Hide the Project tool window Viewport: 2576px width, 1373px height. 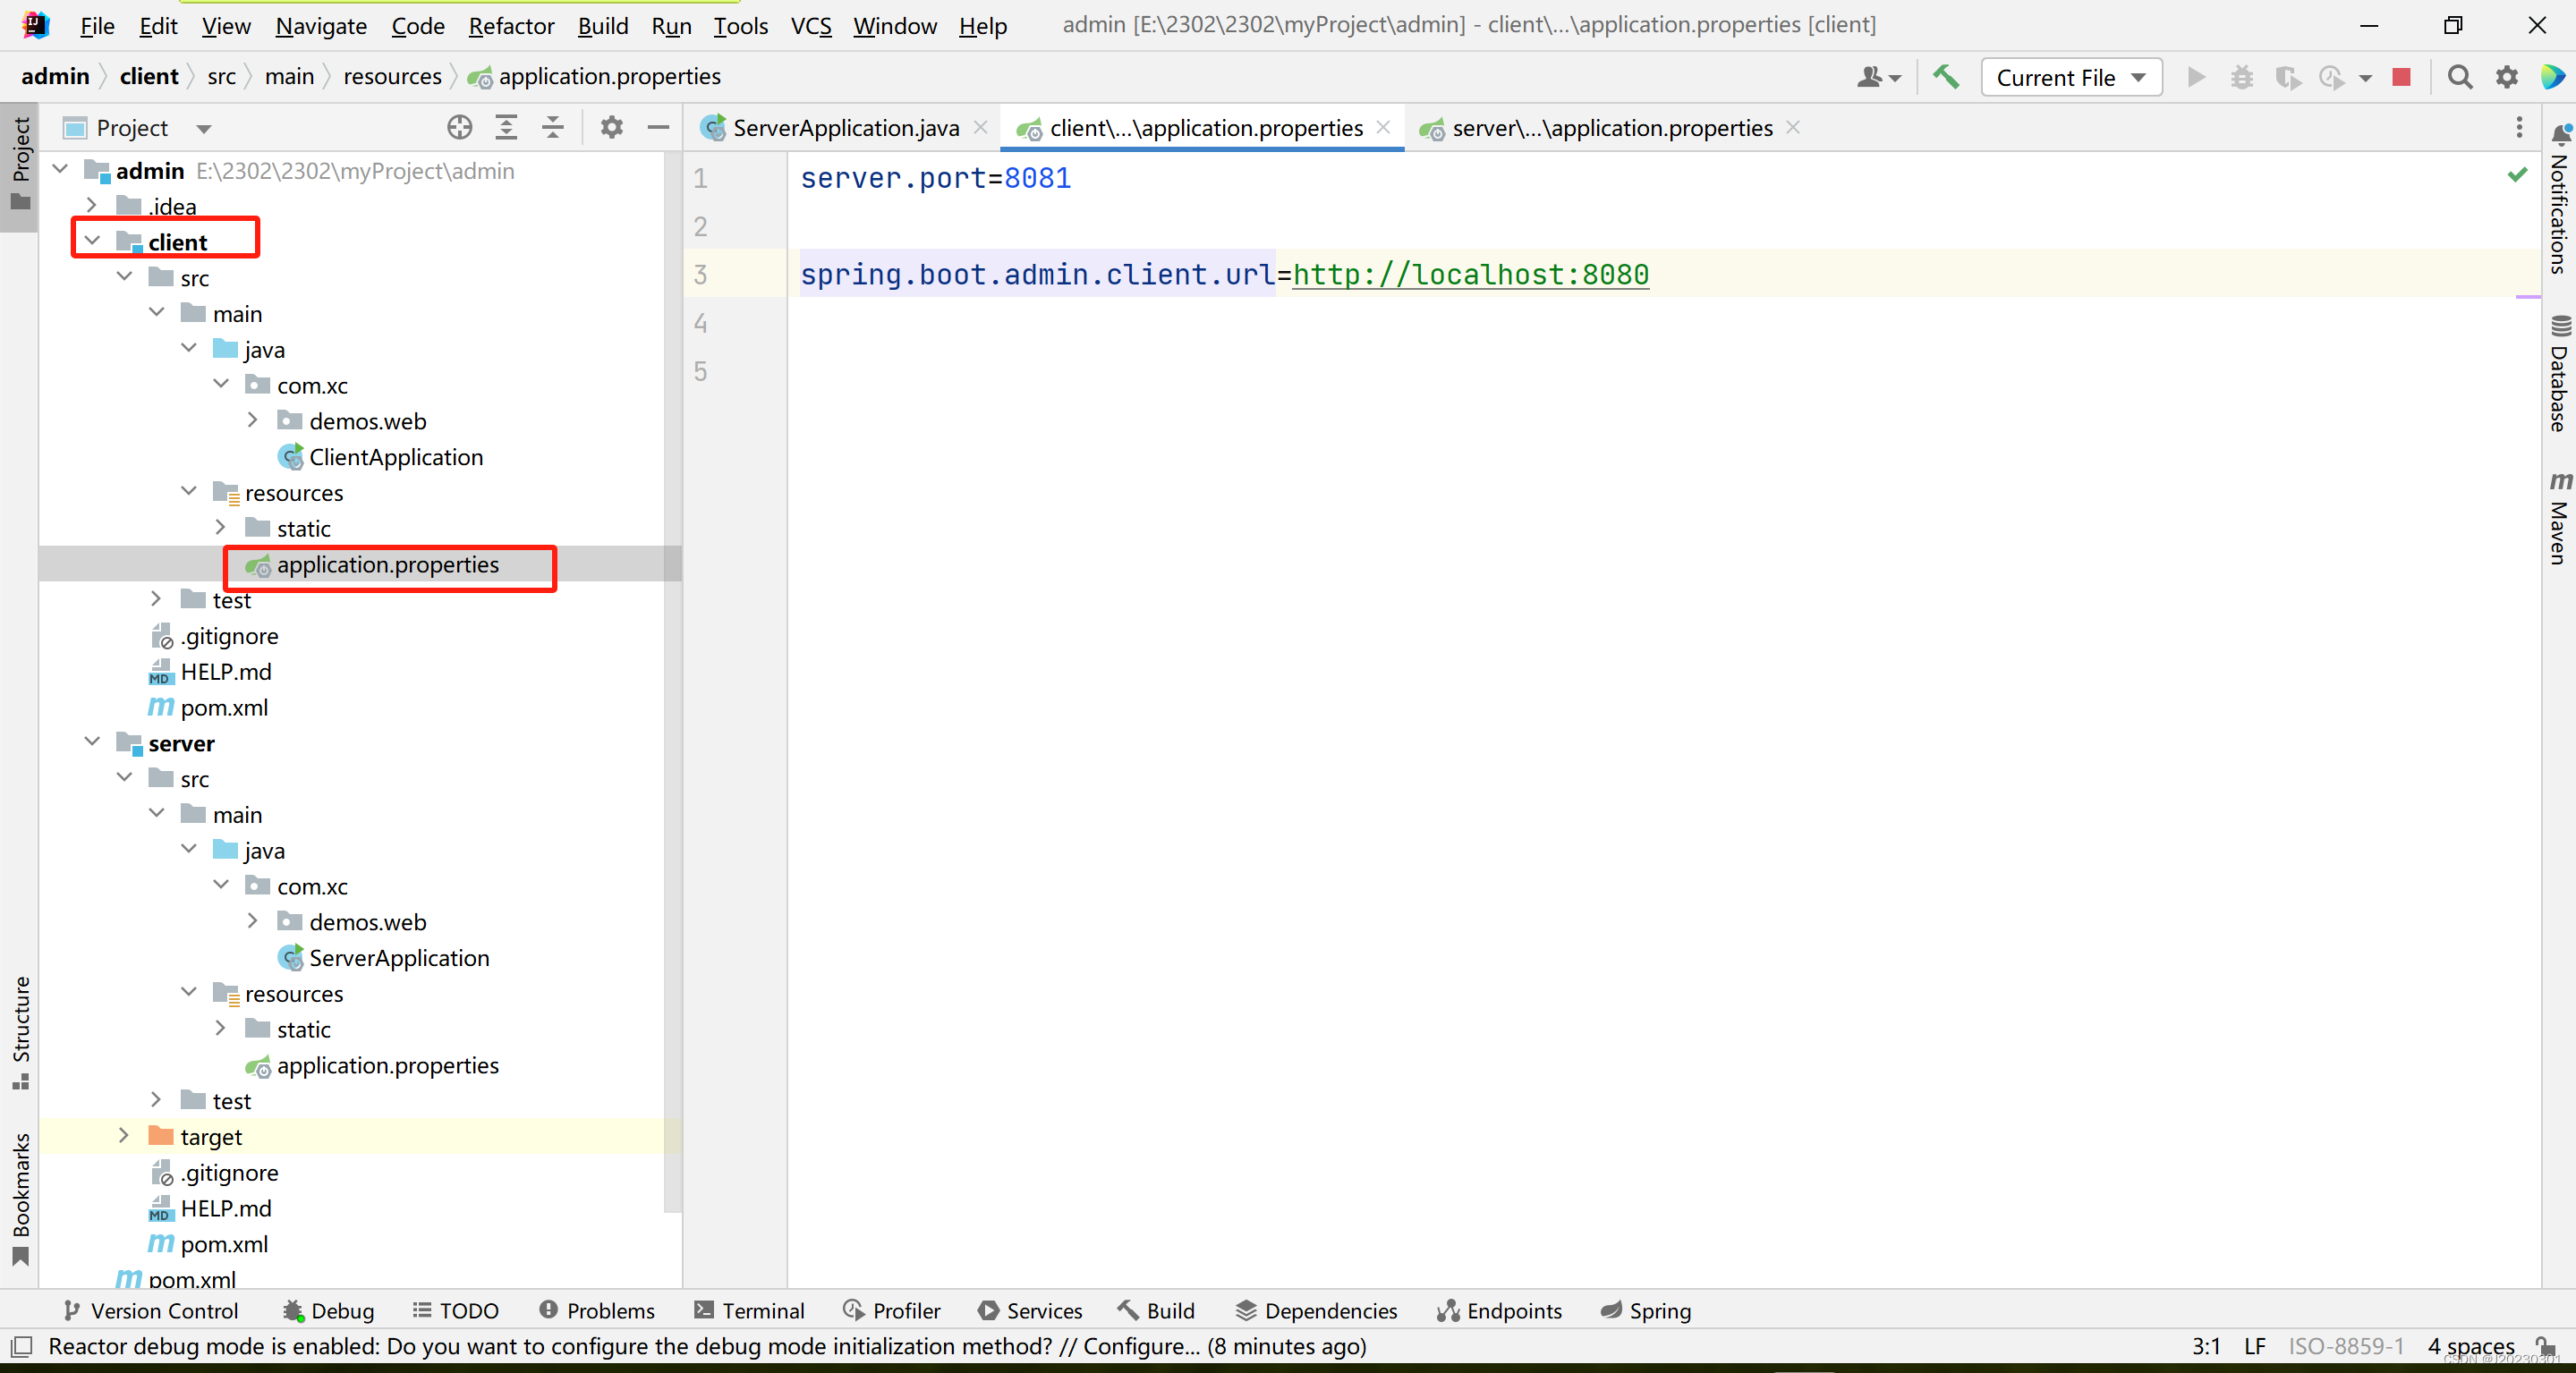pyautogui.click(x=658, y=128)
